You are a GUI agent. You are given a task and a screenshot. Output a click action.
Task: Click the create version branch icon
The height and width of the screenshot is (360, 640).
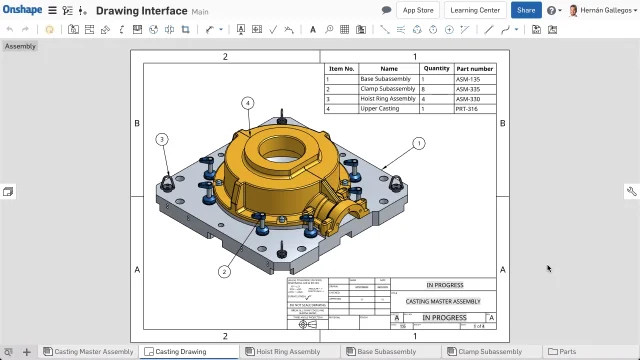point(82,11)
